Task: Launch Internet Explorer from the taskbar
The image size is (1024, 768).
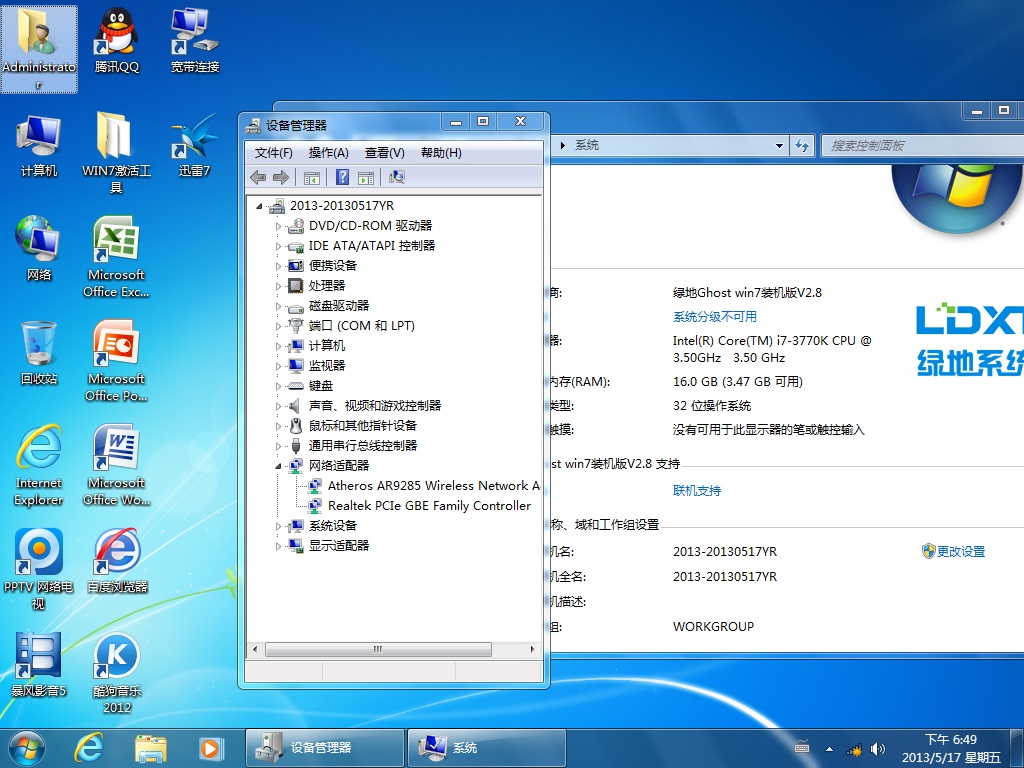Action: click(x=89, y=748)
